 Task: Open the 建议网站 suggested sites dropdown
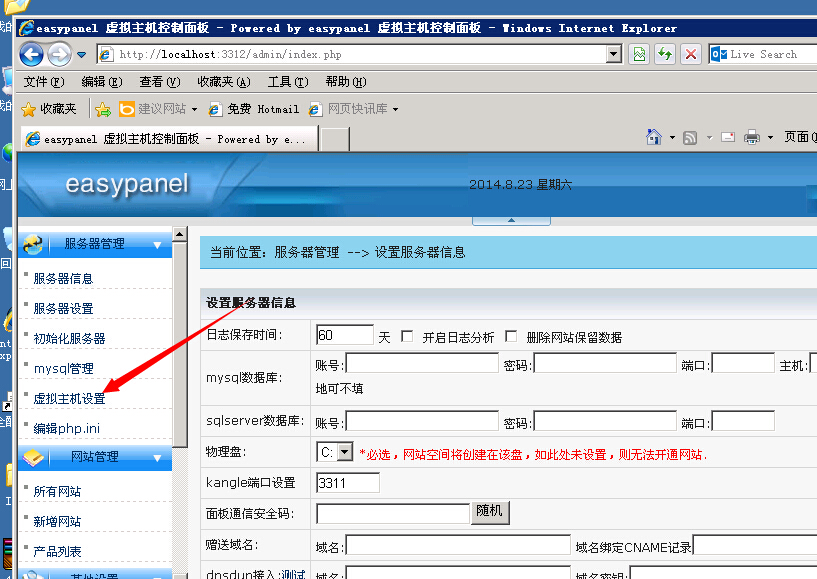(x=158, y=109)
